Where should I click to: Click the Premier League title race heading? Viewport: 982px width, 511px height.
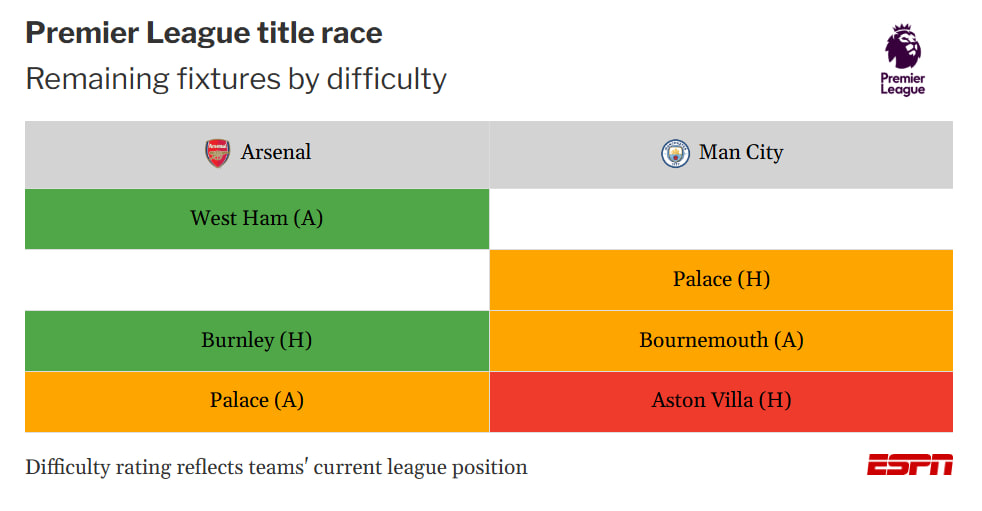(204, 33)
